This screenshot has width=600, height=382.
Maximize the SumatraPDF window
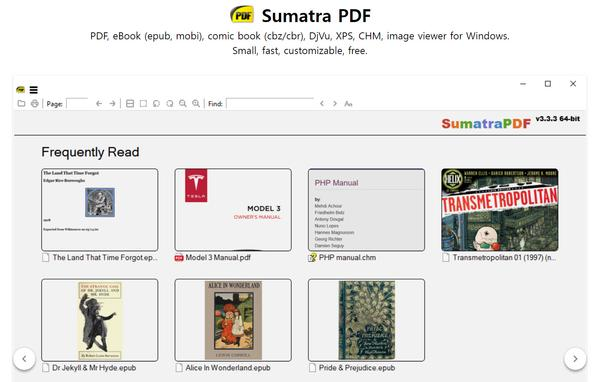click(548, 84)
